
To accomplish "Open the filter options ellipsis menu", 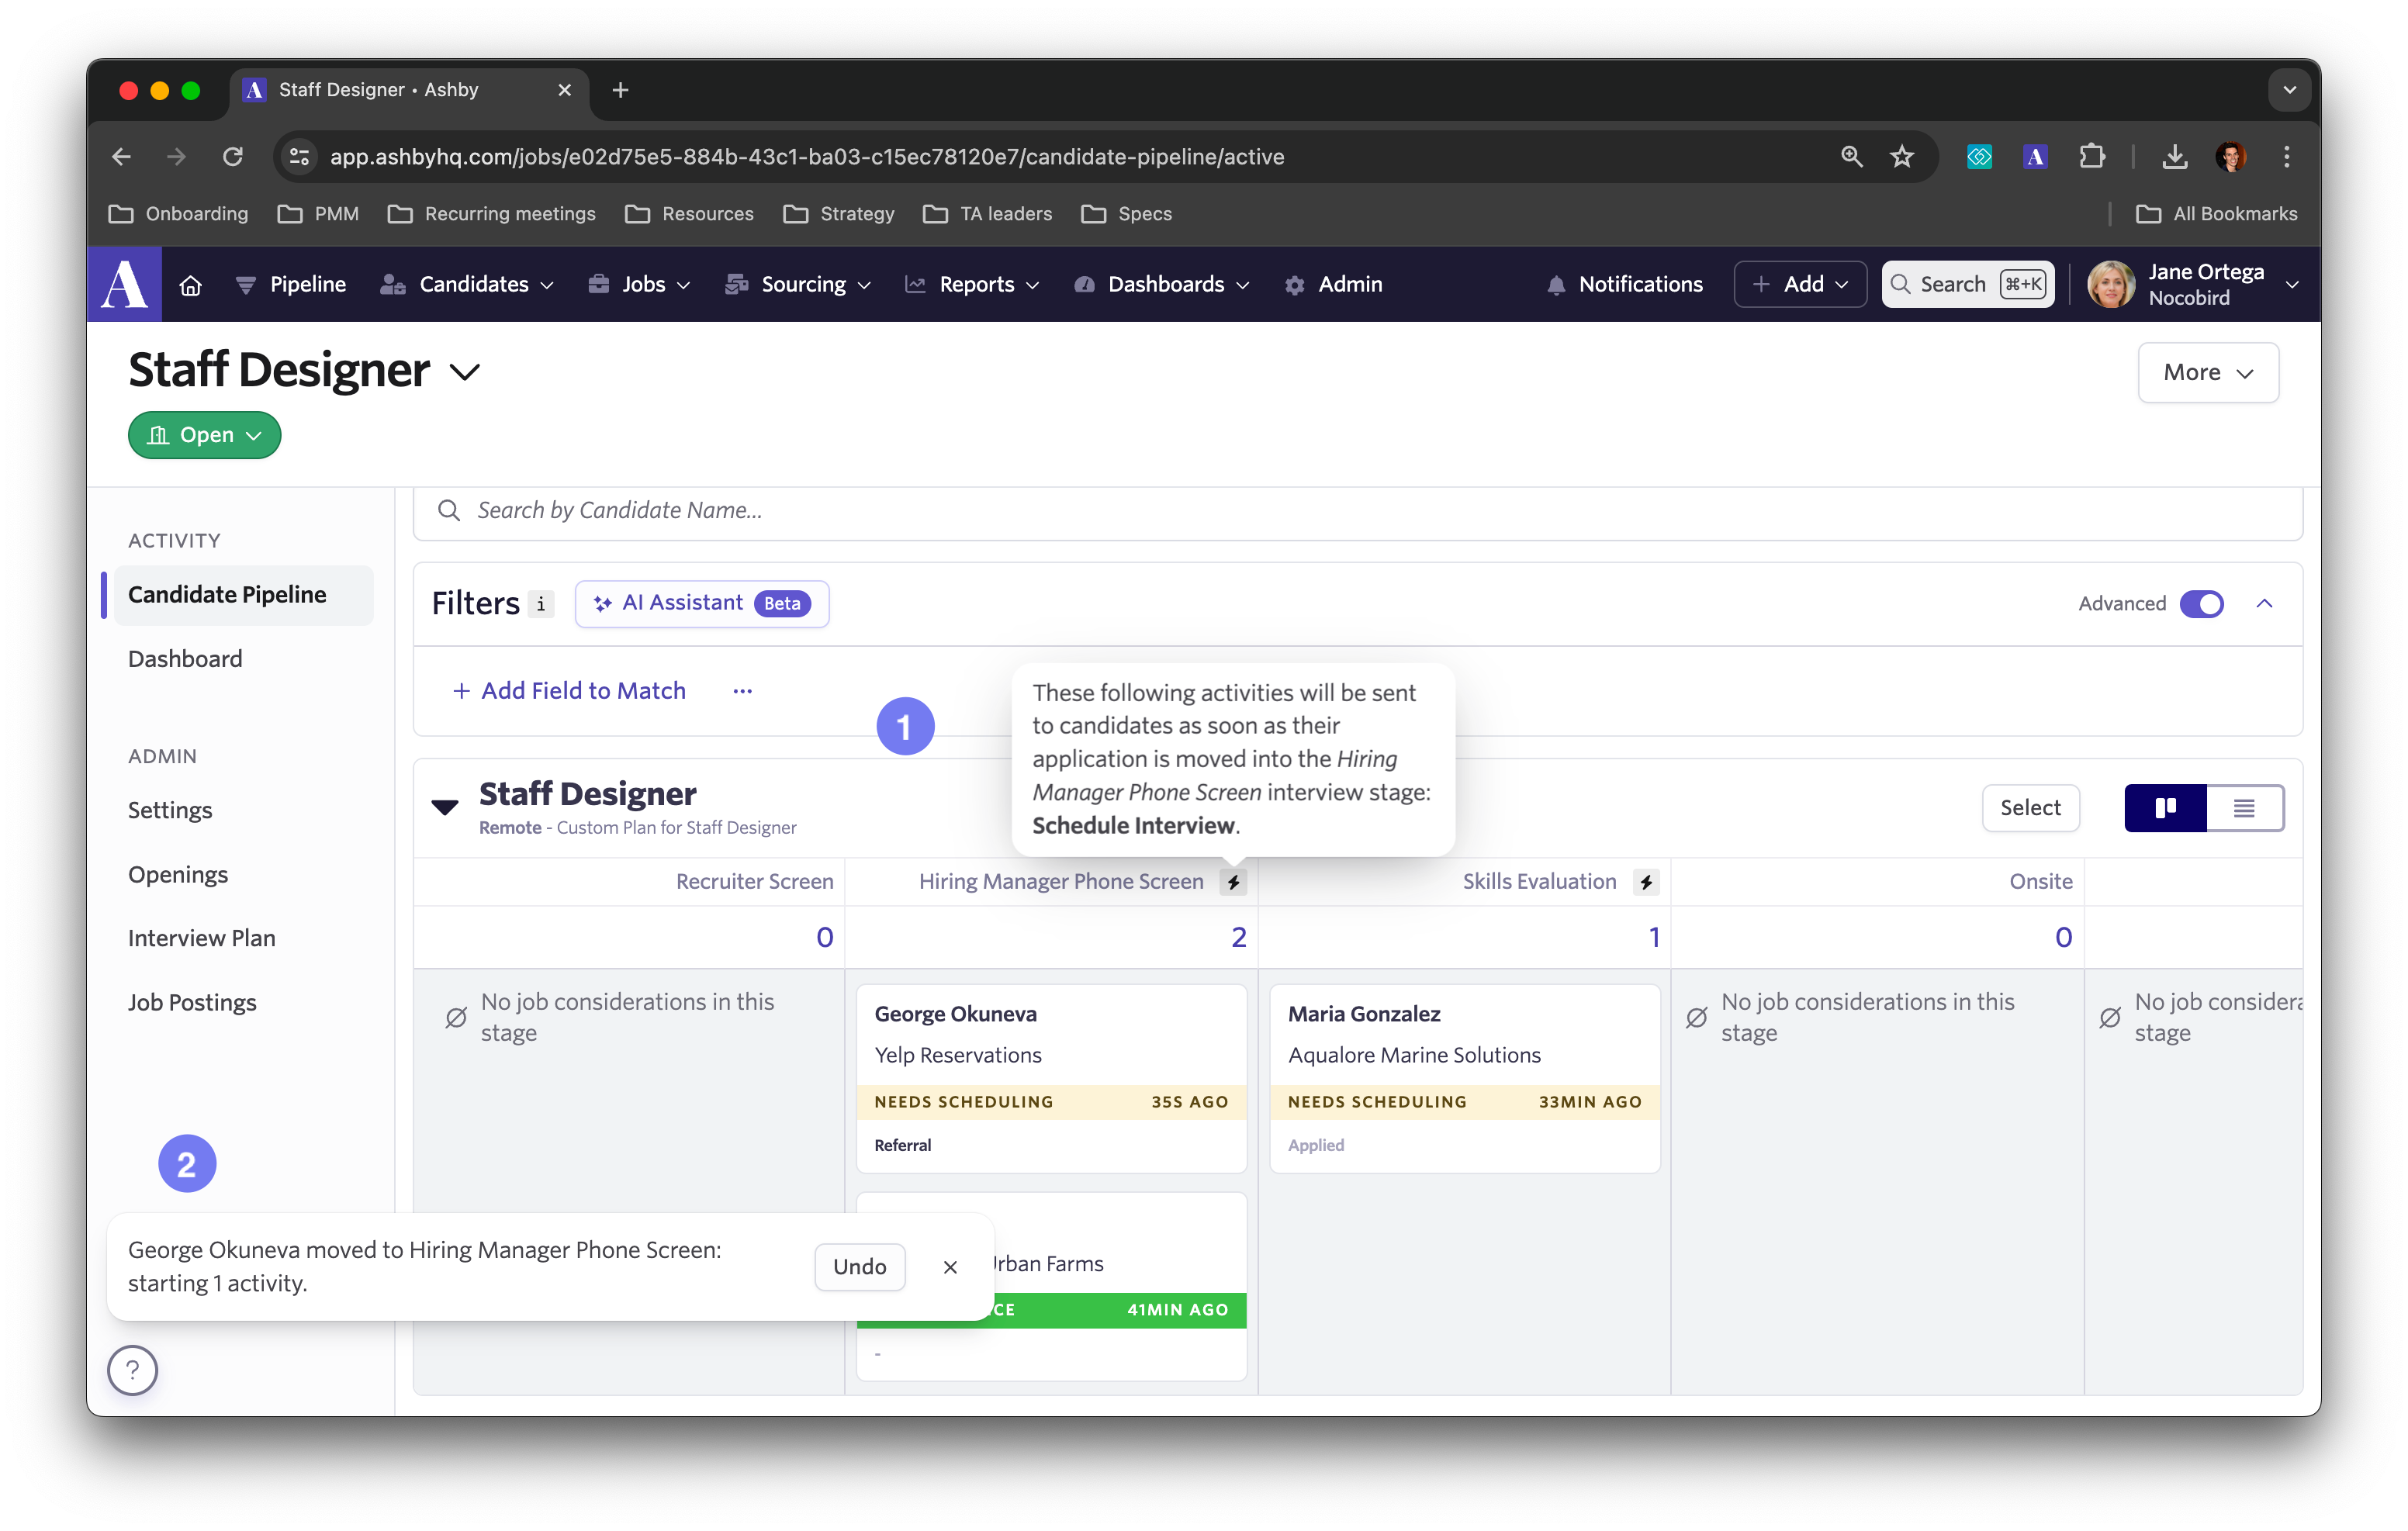I will [x=742, y=691].
